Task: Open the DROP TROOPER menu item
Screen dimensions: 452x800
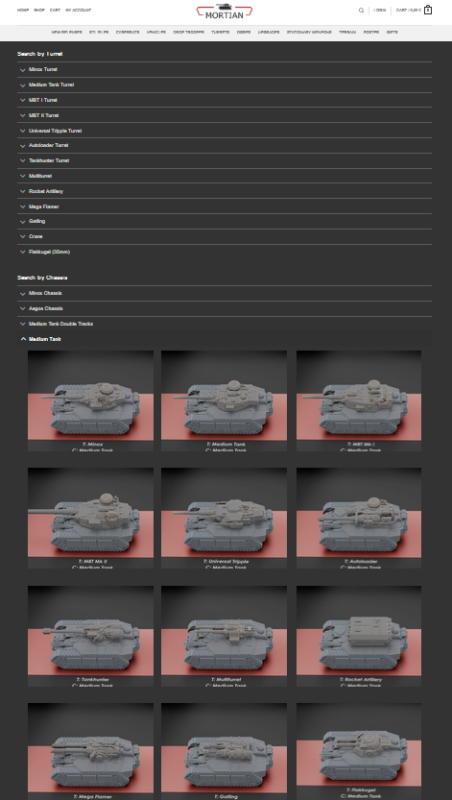Action: coord(189,32)
